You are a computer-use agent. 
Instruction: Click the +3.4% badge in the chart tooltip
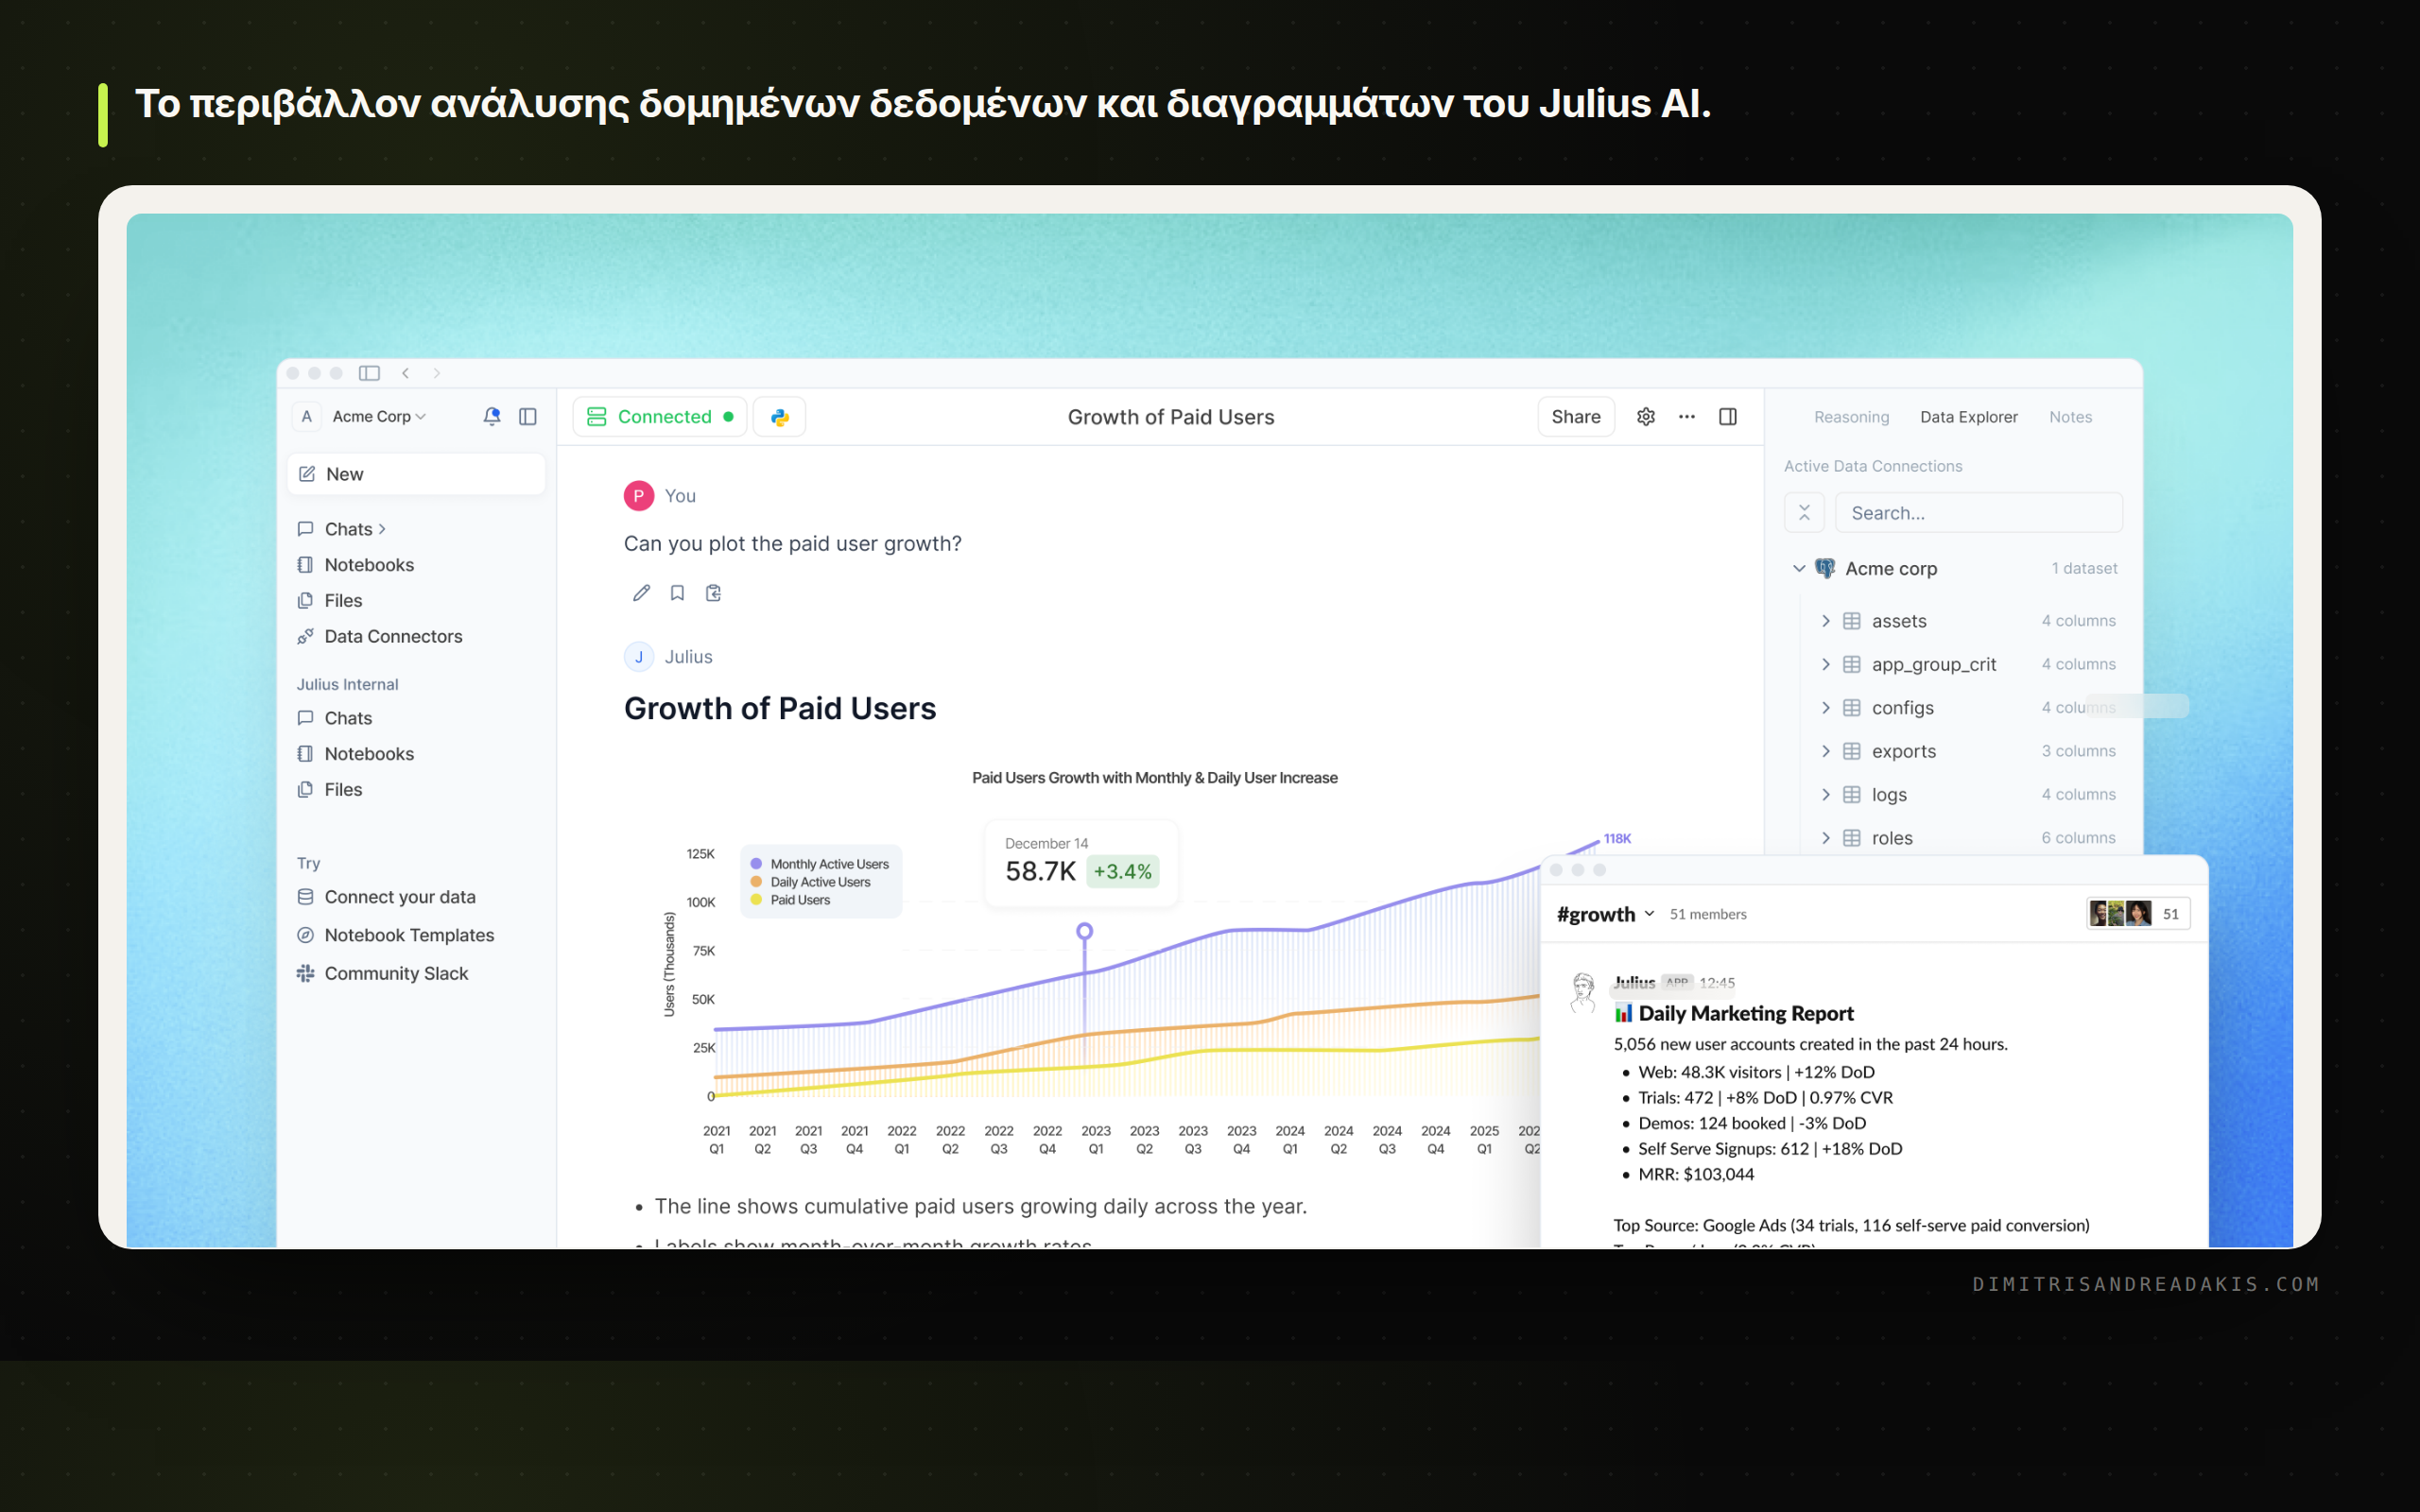(1122, 871)
